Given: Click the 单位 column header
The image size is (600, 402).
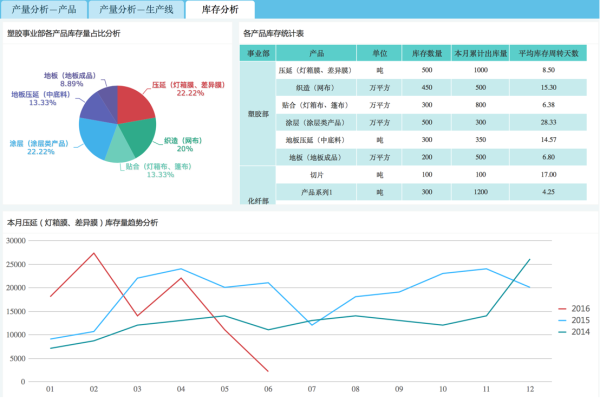Looking at the screenshot, I should [379, 53].
